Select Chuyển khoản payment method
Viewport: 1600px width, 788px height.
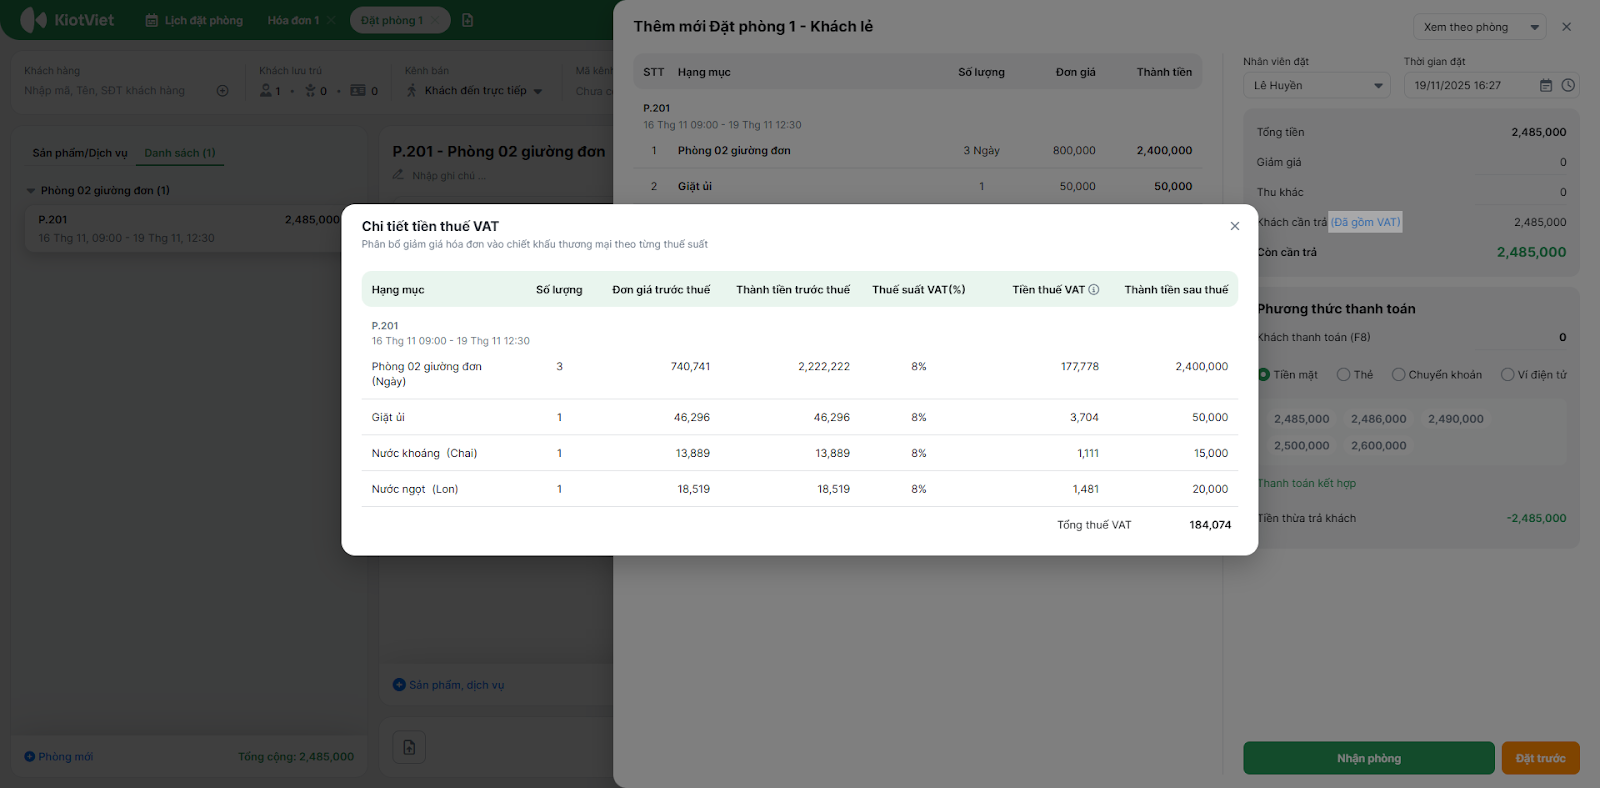point(1399,375)
